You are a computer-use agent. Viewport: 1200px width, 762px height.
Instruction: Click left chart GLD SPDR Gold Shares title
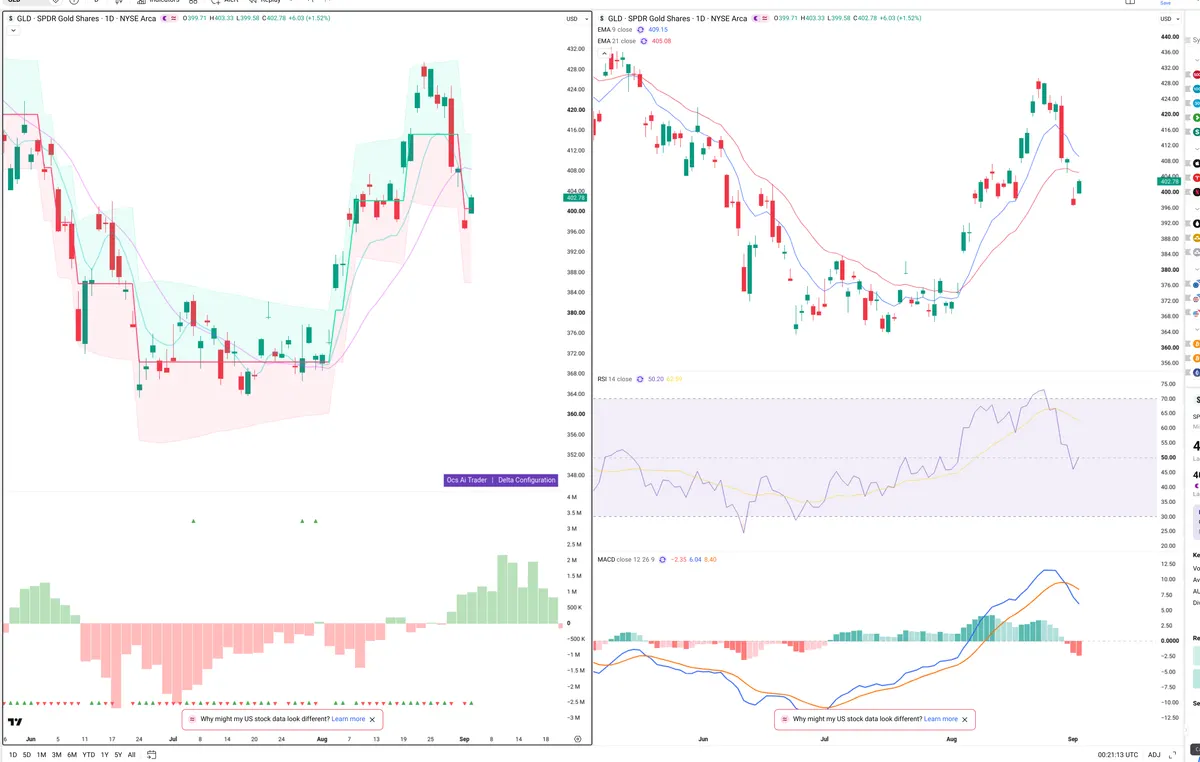coord(87,19)
